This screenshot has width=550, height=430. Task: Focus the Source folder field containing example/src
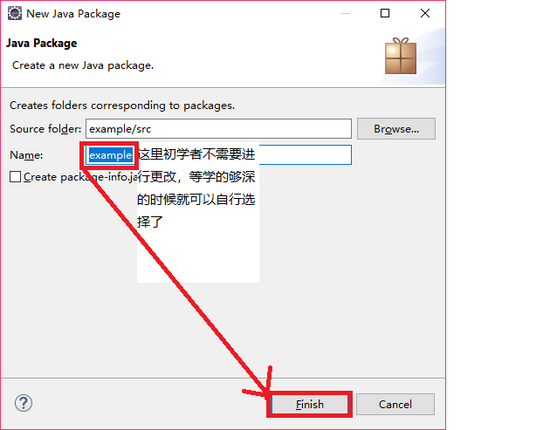click(x=218, y=129)
